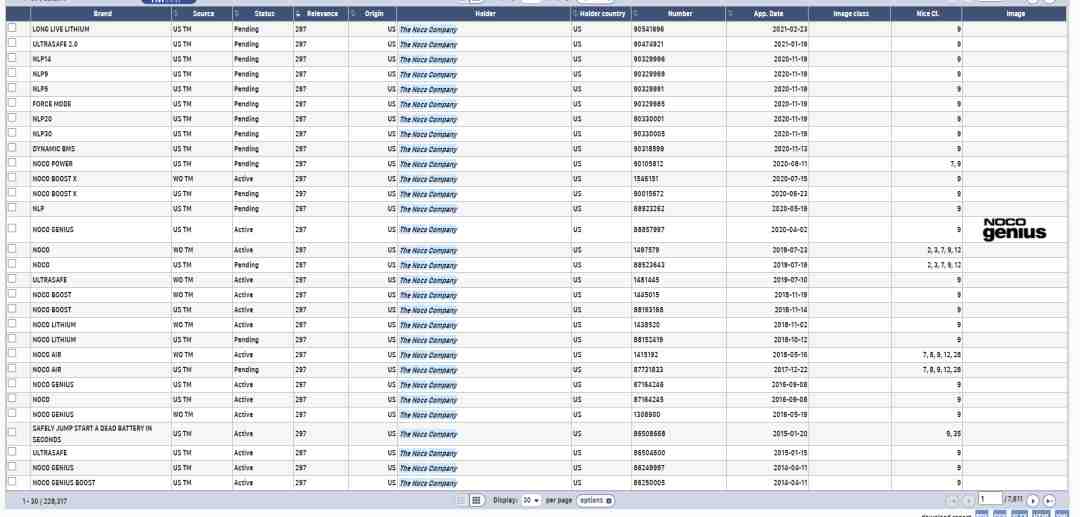Go to next page arrow
Image resolution: width=1080 pixels, height=517 pixels.
click(x=1032, y=500)
